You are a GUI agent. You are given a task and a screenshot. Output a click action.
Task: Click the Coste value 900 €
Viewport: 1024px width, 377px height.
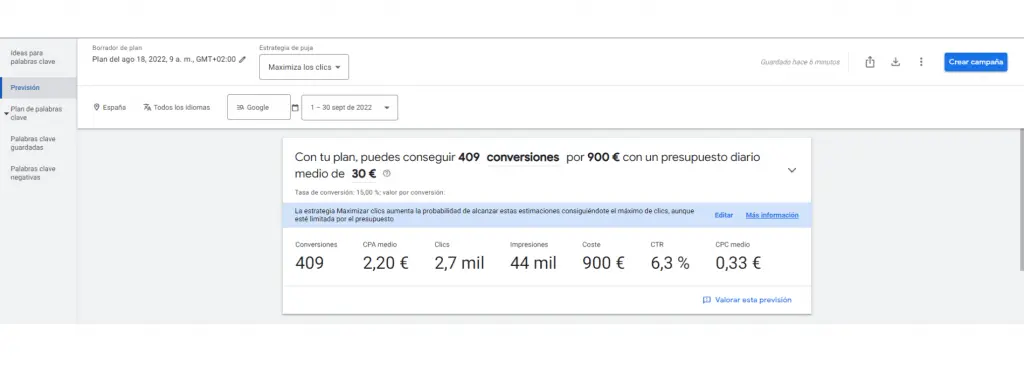pyautogui.click(x=603, y=263)
